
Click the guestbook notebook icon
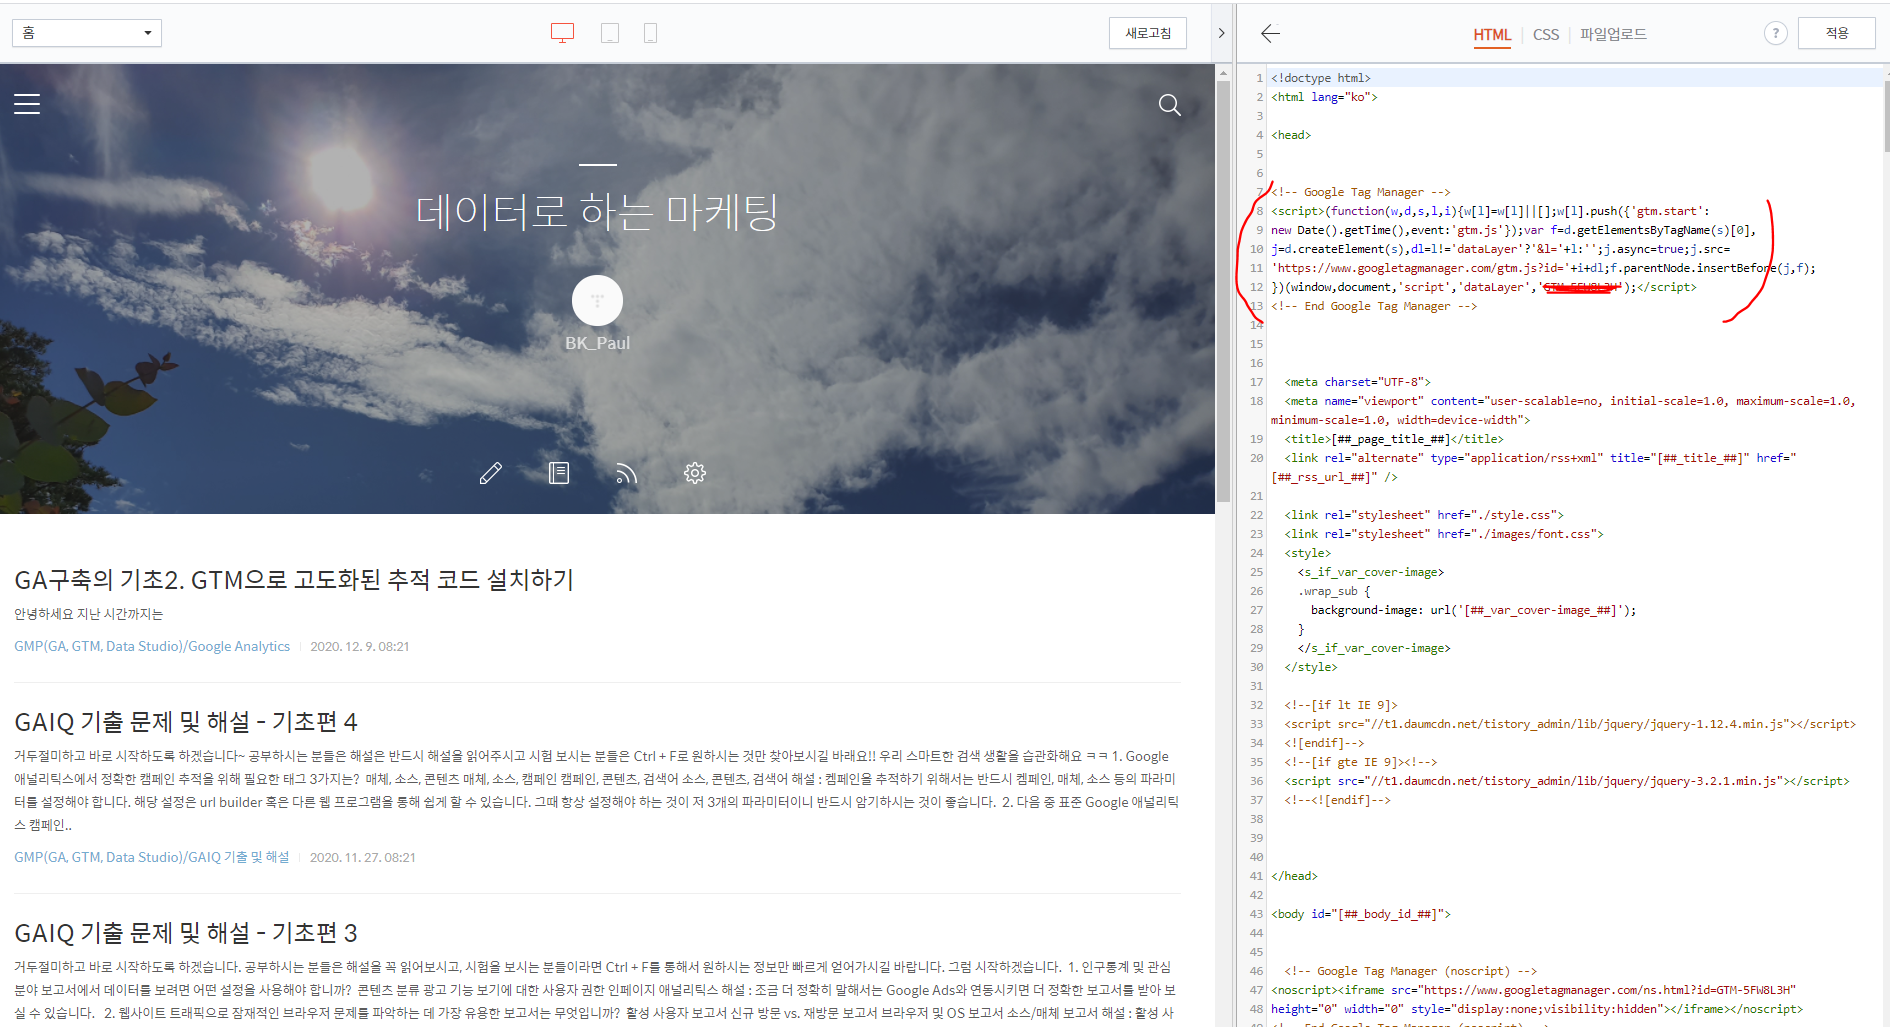click(x=559, y=473)
